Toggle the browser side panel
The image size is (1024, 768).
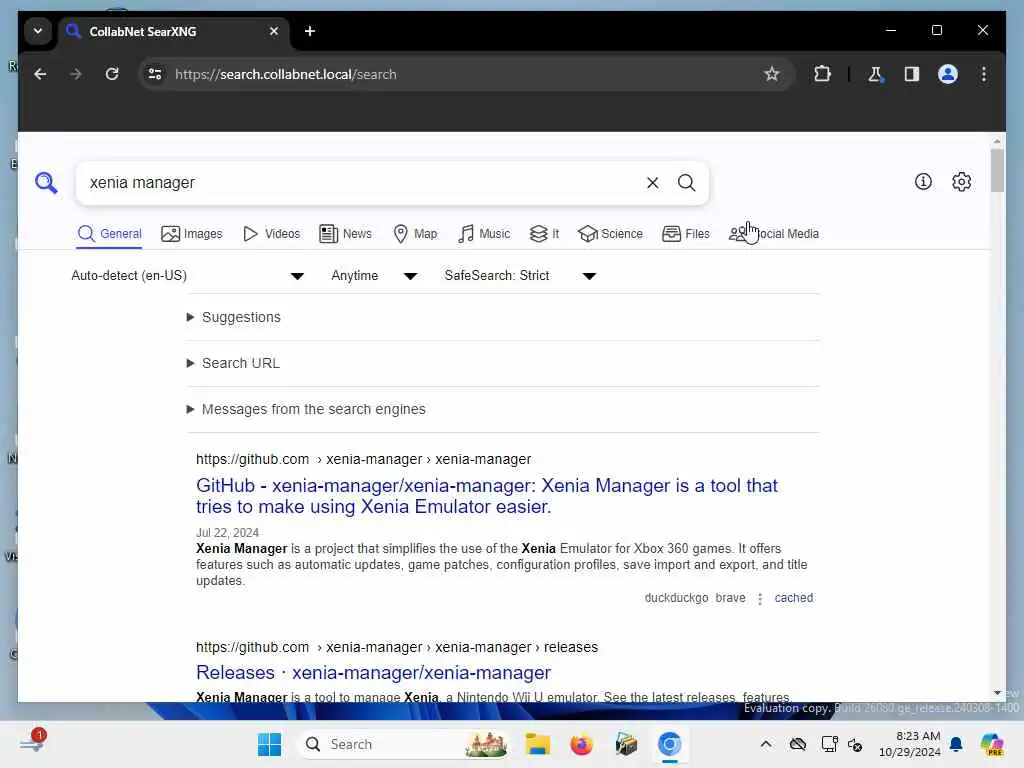click(912, 74)
